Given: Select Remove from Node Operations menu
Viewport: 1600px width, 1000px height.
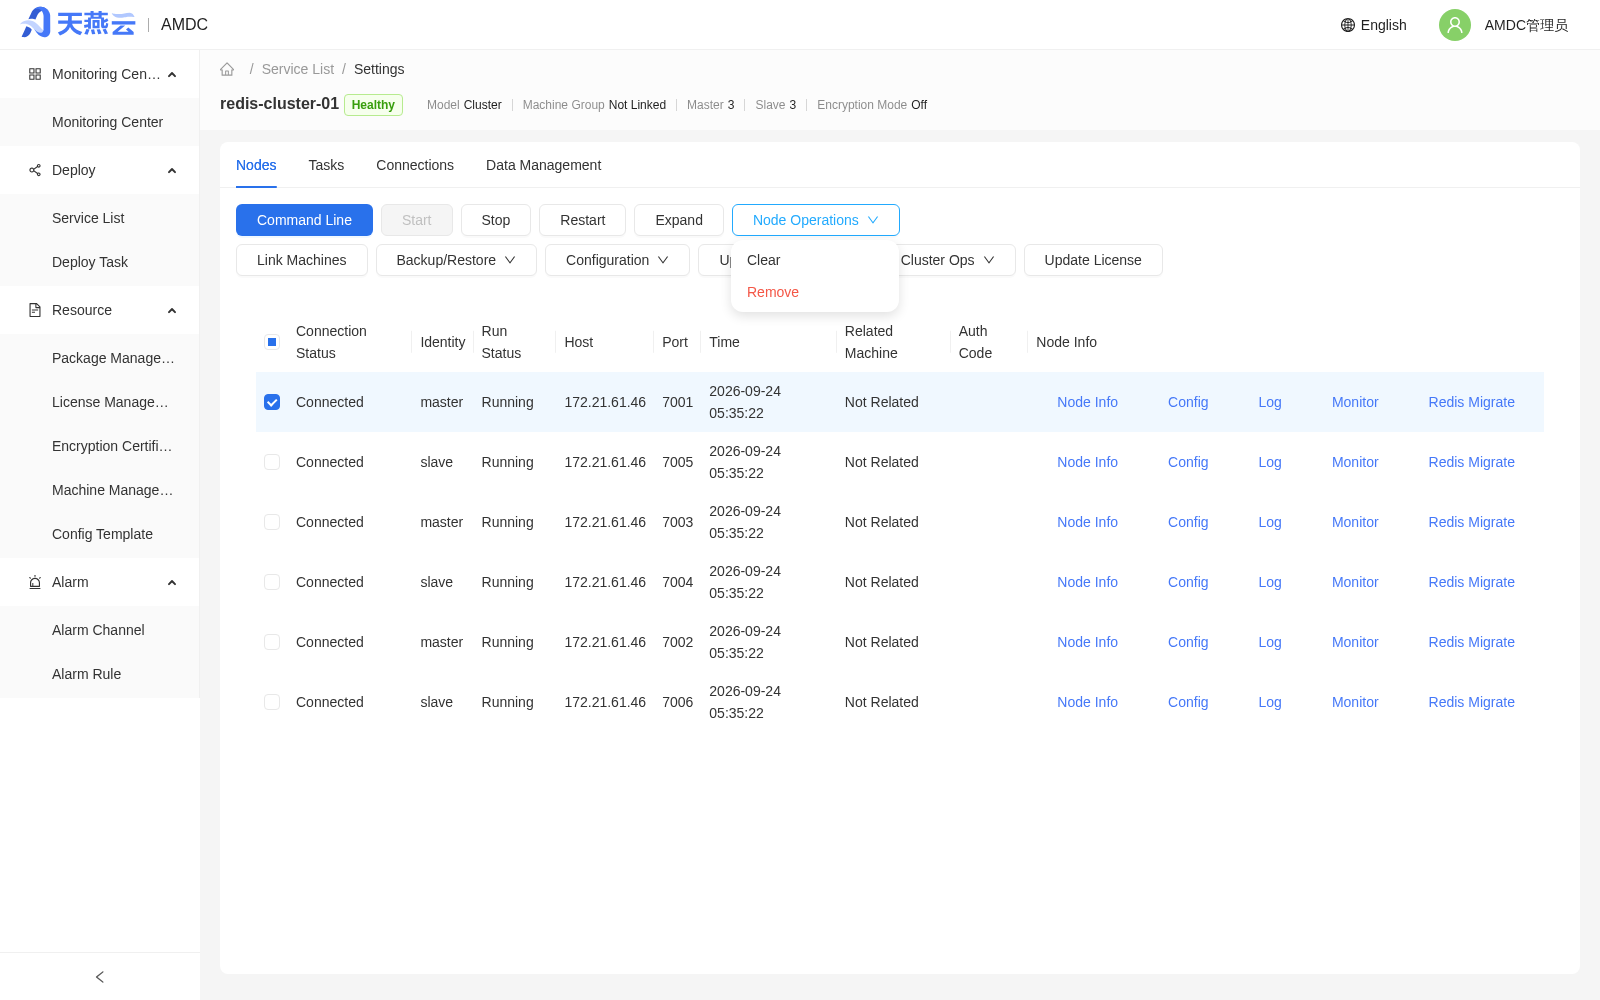Looking at the screenshot, I should coord(773,292).
